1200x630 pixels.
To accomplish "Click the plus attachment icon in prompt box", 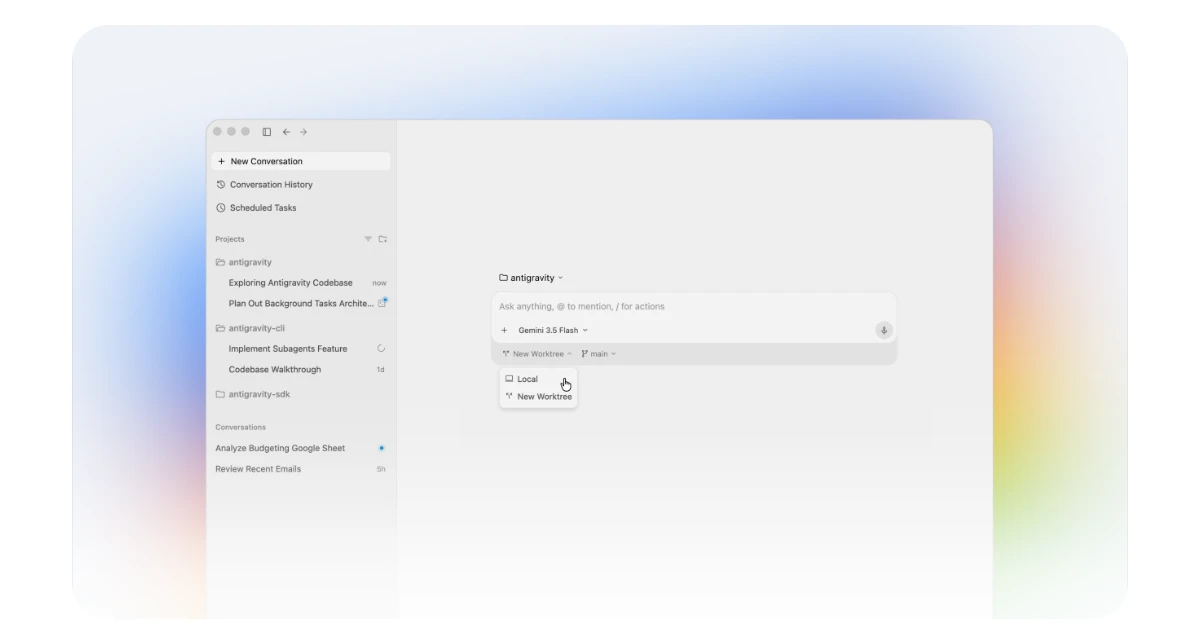I will pos(504,330).
